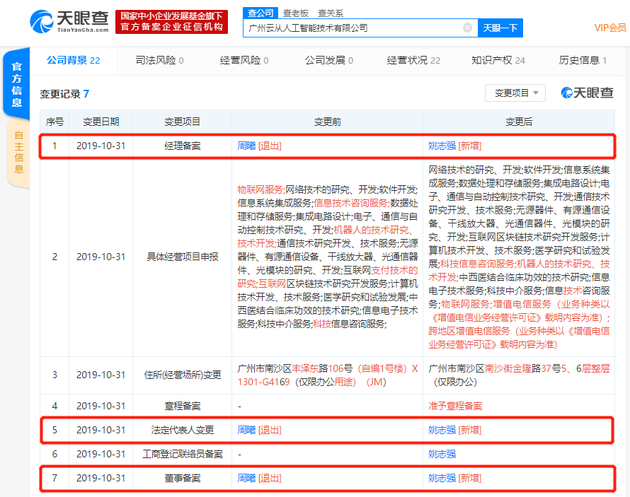Open the 知识产权 24 tab
630x497 pixels.
(498, 61)
